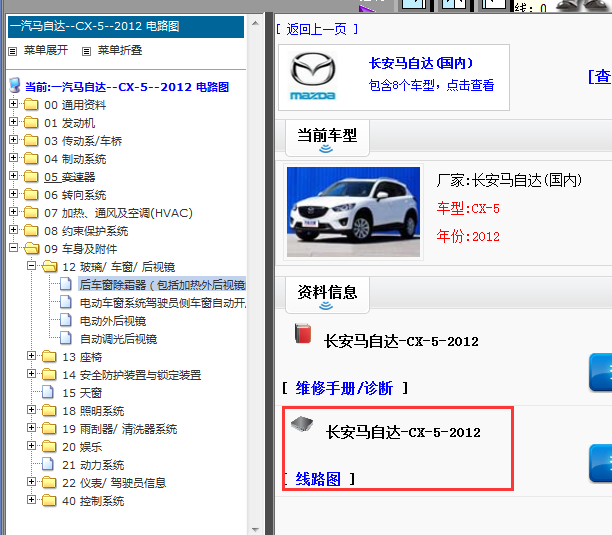Screen dimensions: 612x535
Task: Select the 当前车型 tab
Action: click(327, 138)
